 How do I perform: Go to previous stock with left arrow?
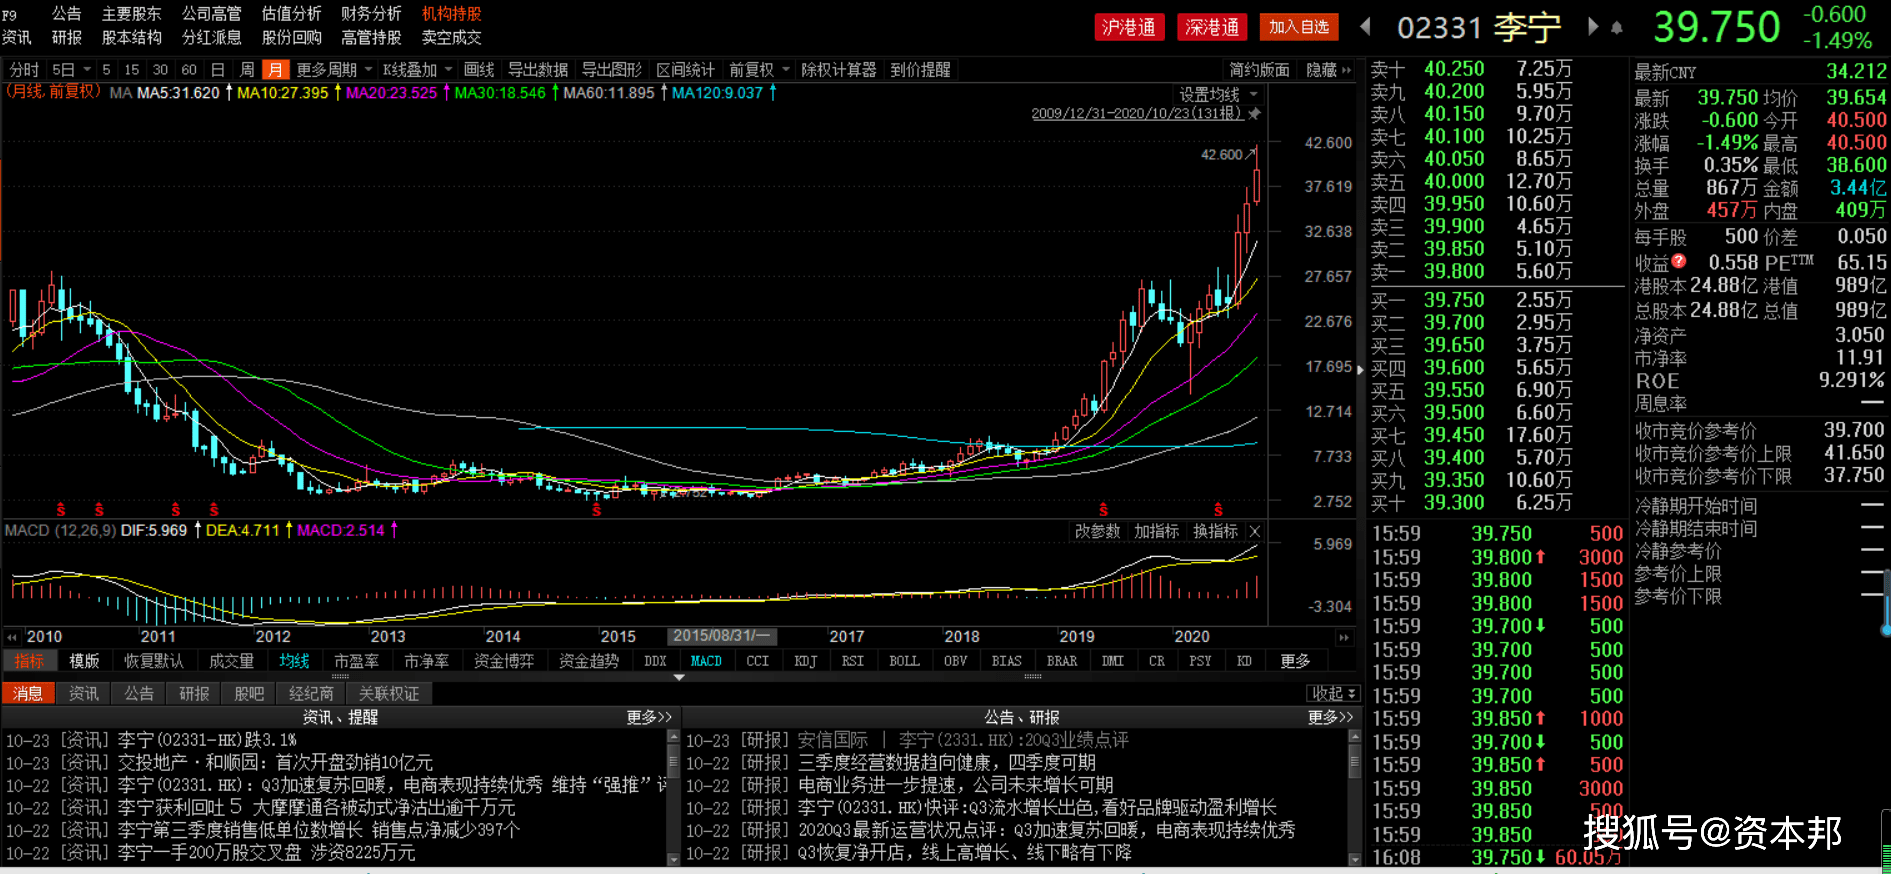pos(1365,27)
